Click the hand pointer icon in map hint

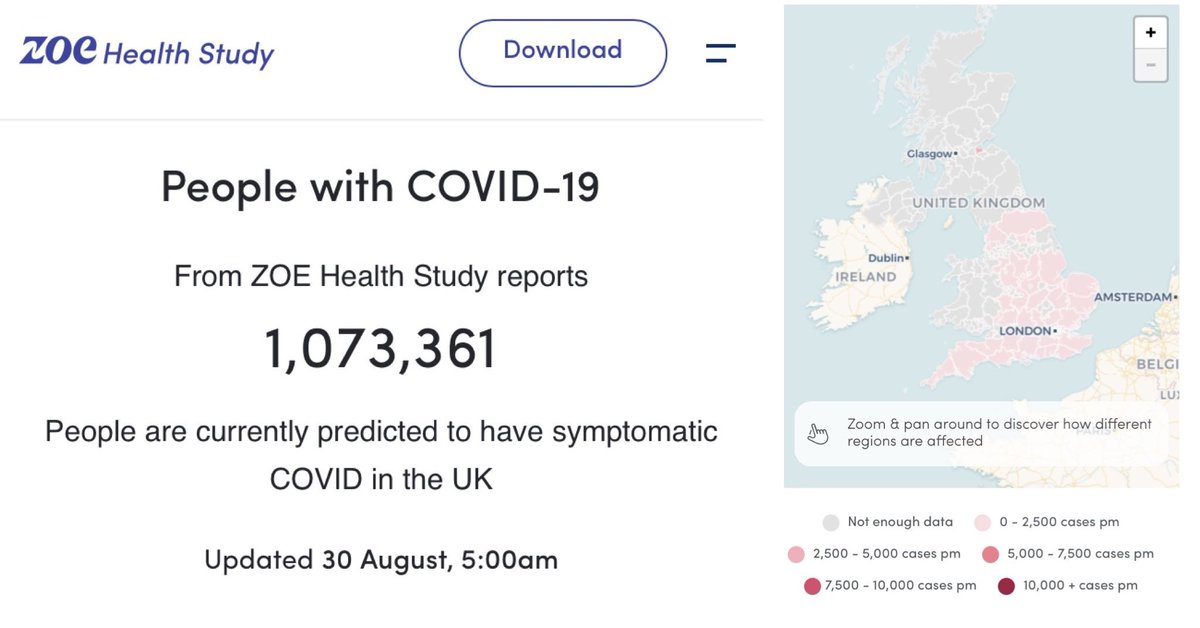pyautogui.click(x=819, y=433)
